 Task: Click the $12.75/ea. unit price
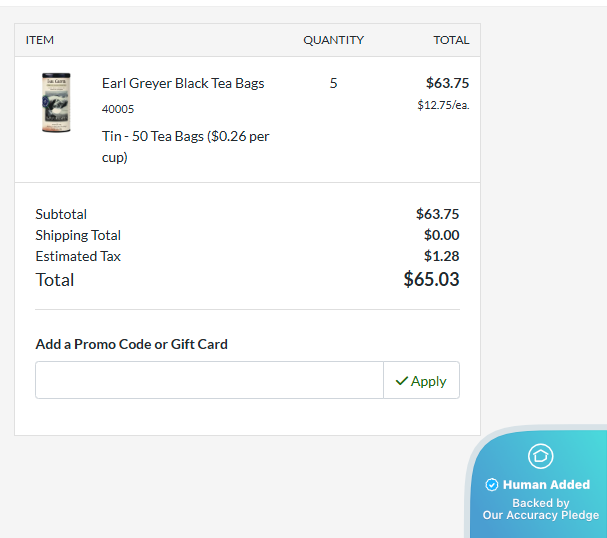point(443,105)
